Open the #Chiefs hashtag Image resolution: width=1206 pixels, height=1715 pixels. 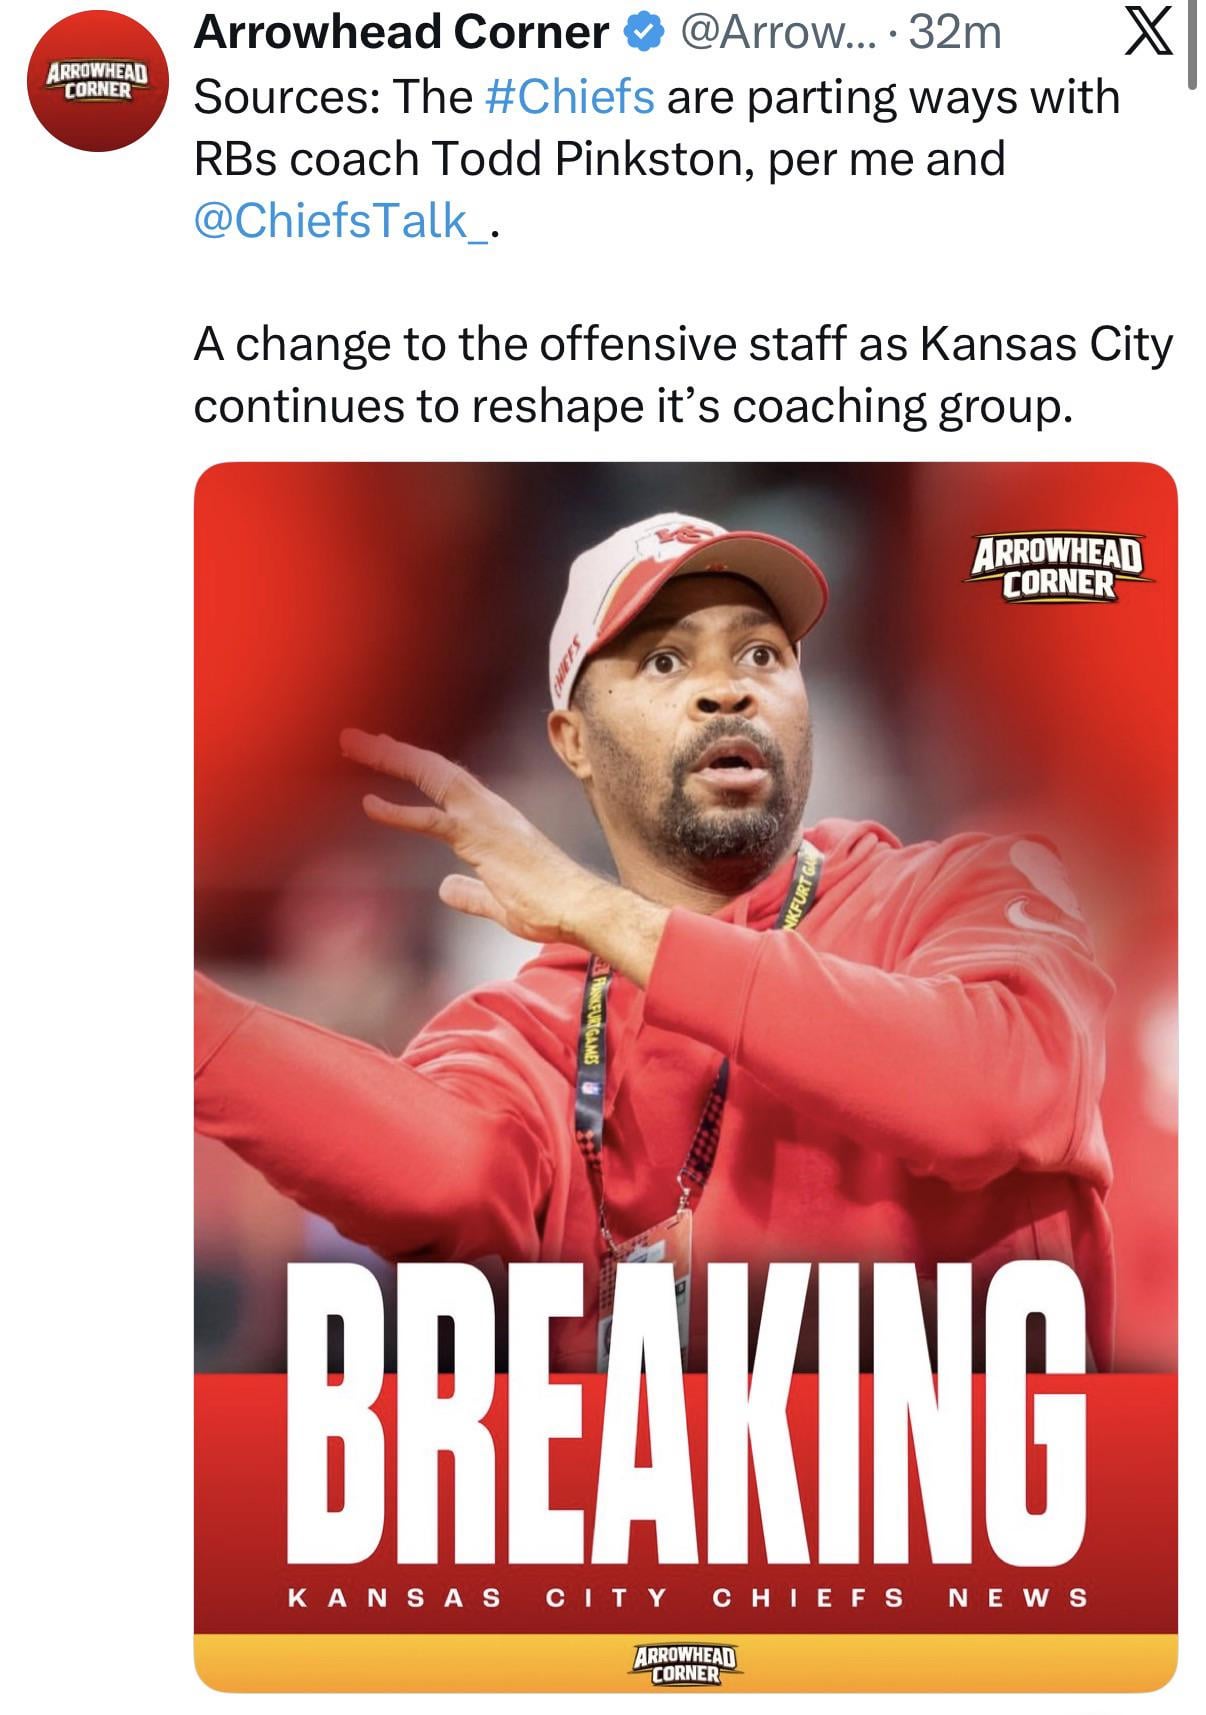click(570, 97)
